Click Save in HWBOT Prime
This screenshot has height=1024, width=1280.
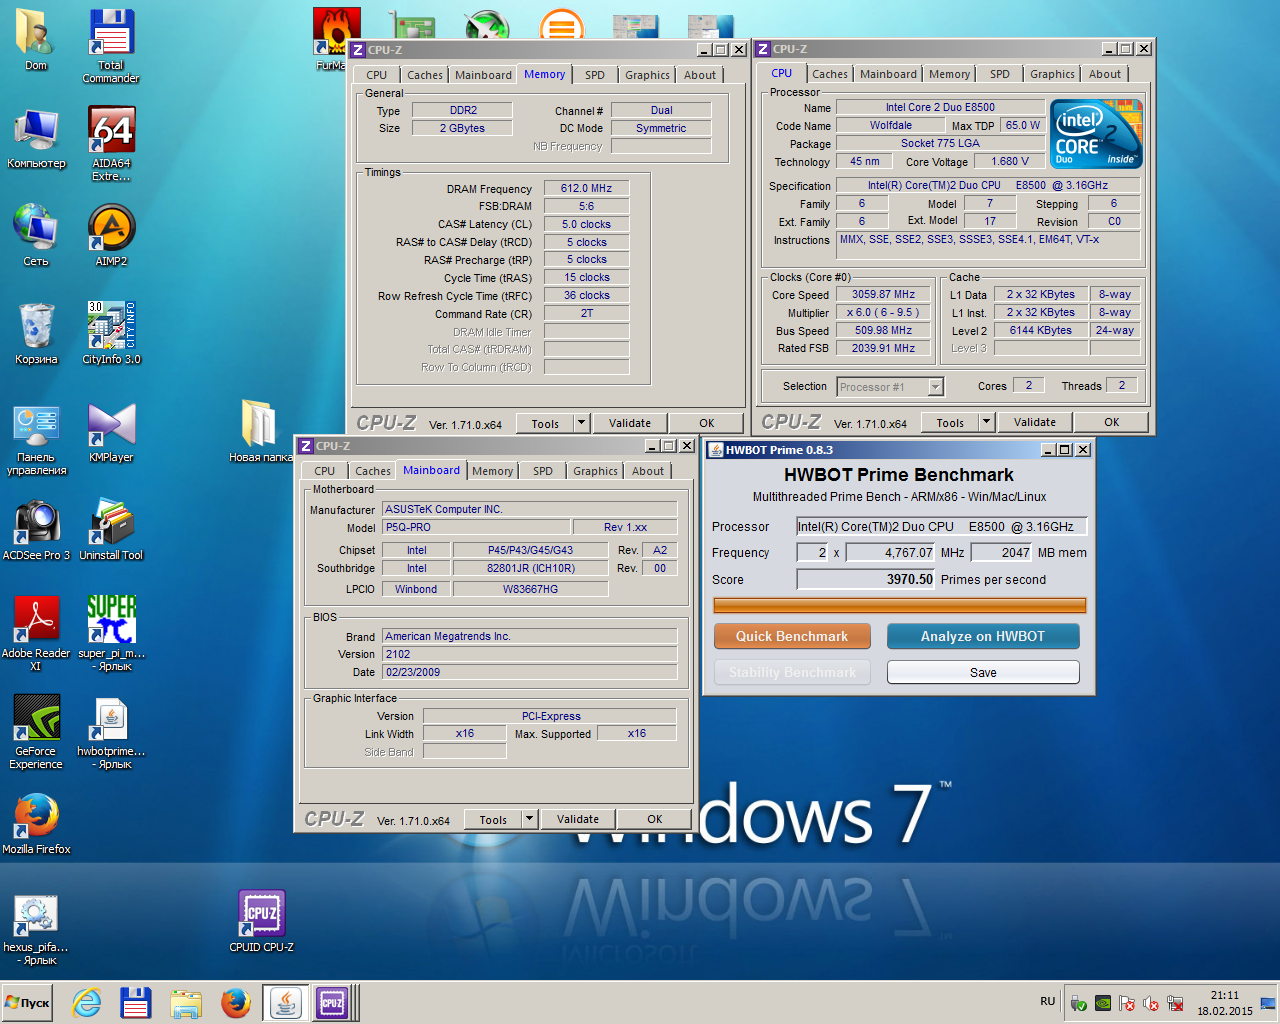[x=983, y=672]
